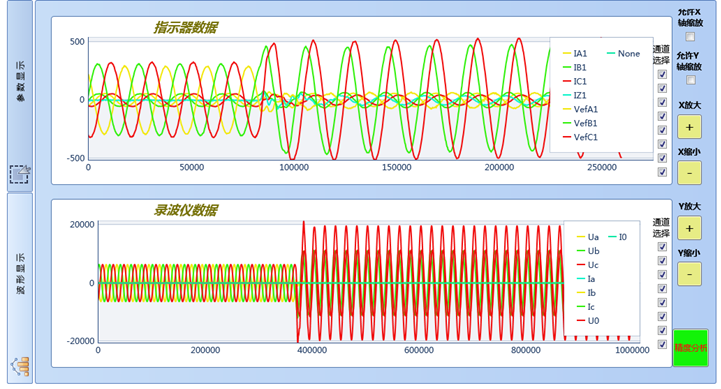Open the 波形显示 side tab

click(21, 273)
